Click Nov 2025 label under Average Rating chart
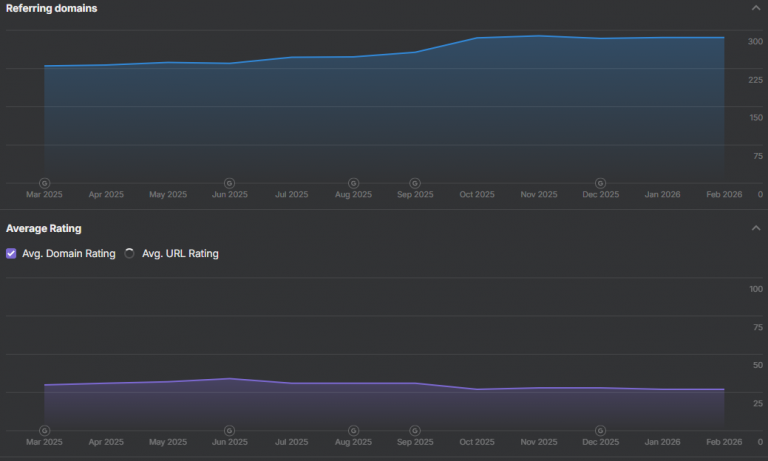Viewport: 768px width, 461px height. [x=539, y=442]
